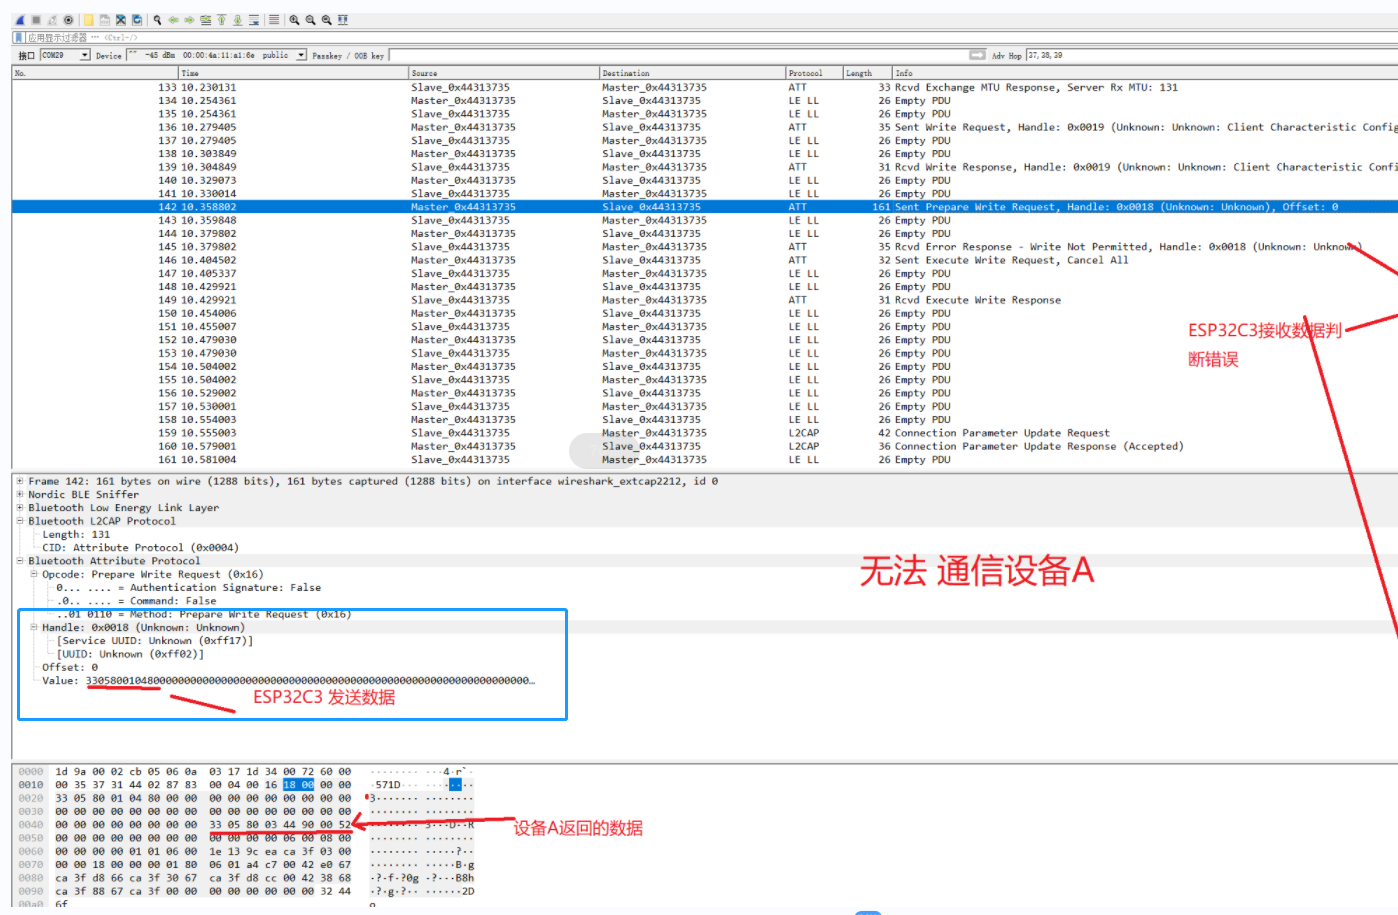This screenshot has height=915, width=1398.
Task: Open the COM29 interface dropdown
Action: (x=84, y=55)
